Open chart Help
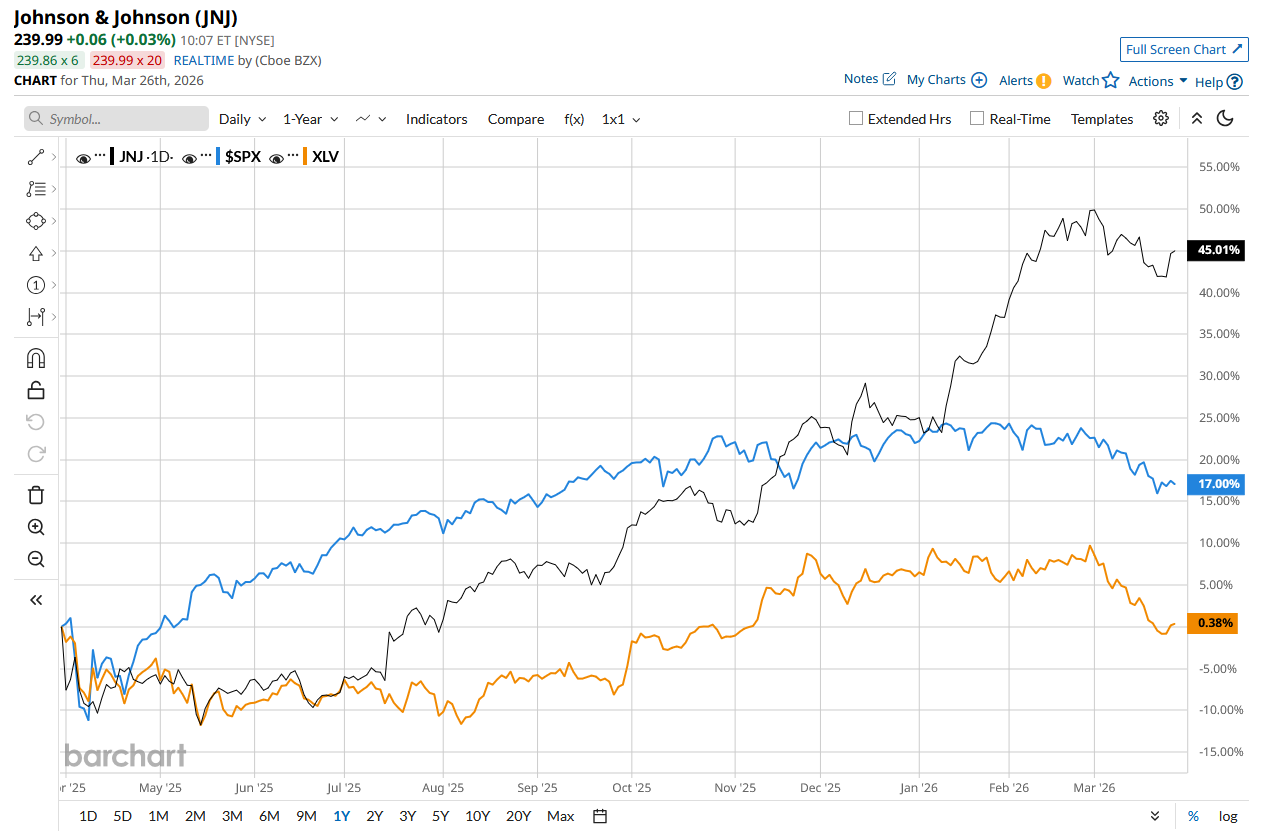This screenshot has width=1263, height=832. pos(1219,81)
